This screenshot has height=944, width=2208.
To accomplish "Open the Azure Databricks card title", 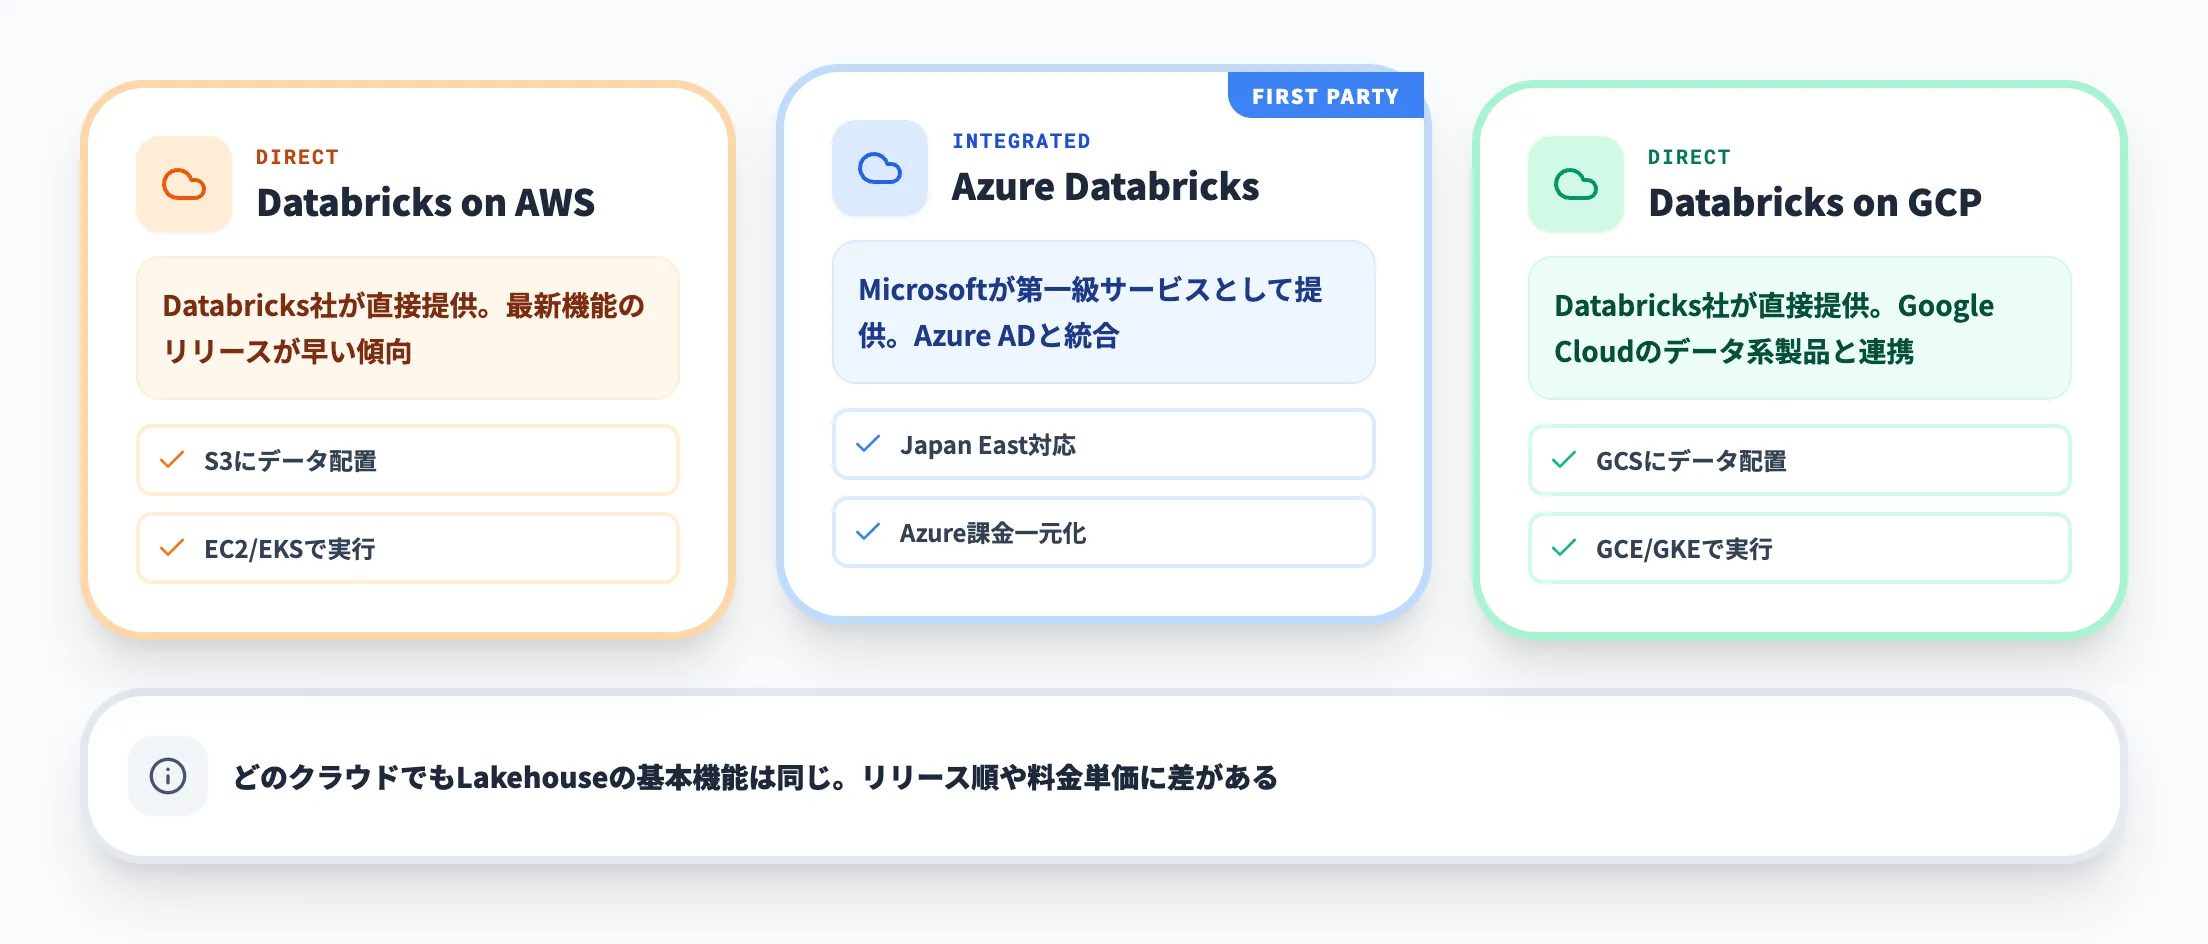I will 1106,187.
